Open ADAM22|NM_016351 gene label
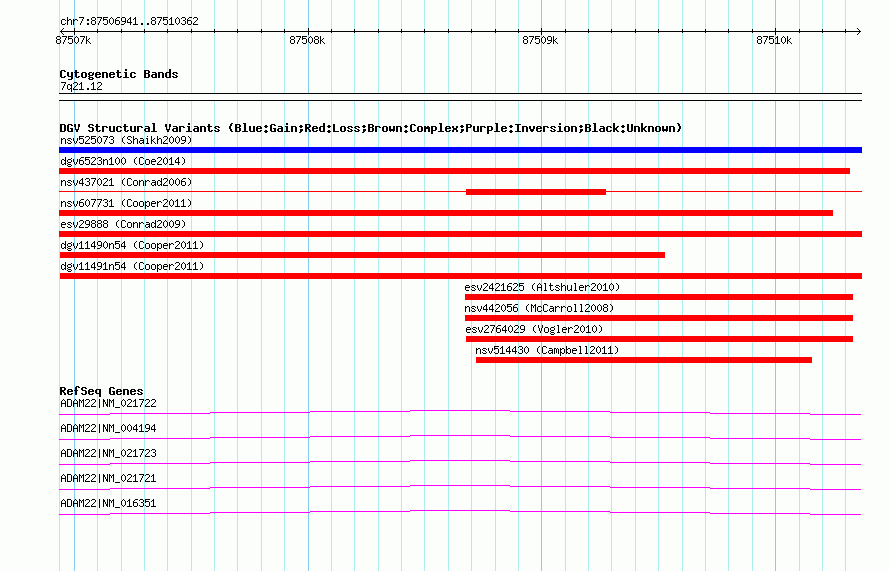890x571 pixels. tap(108, 503)
